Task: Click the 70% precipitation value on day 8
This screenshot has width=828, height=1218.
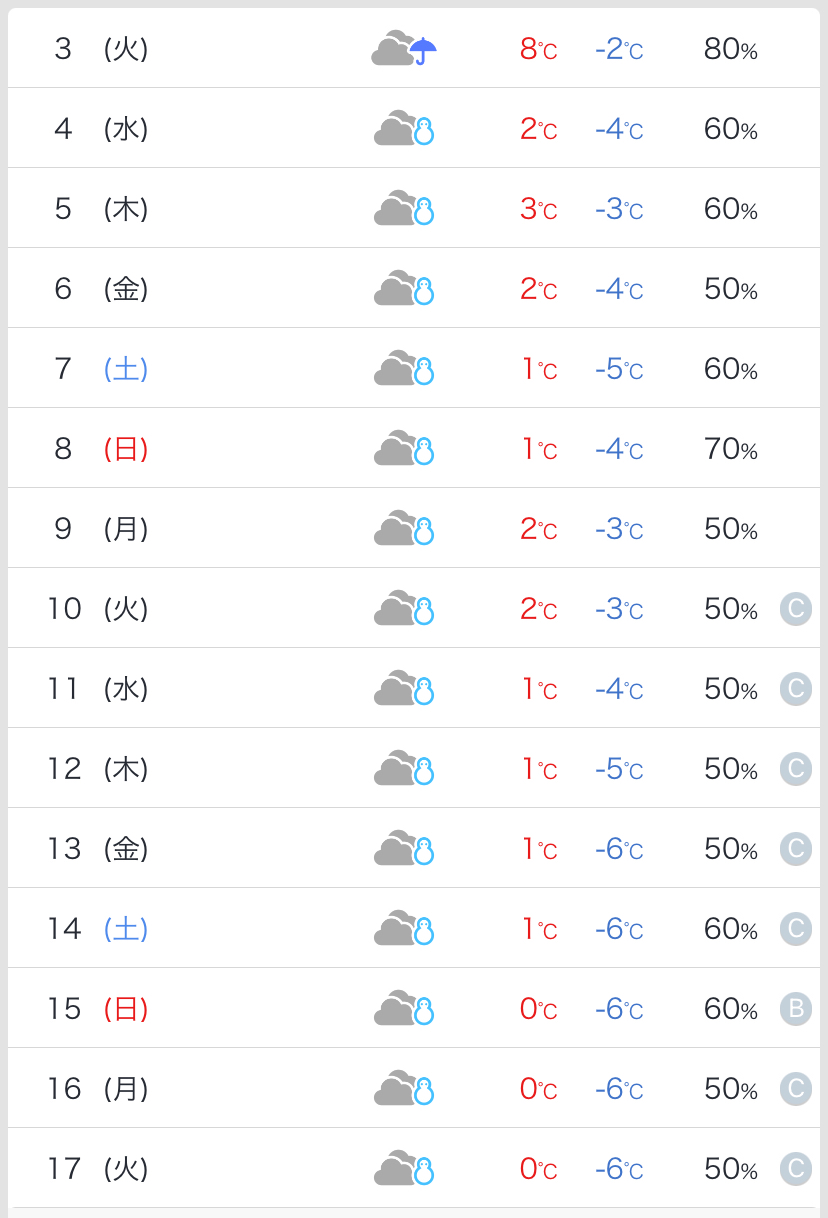Action: 730,449
